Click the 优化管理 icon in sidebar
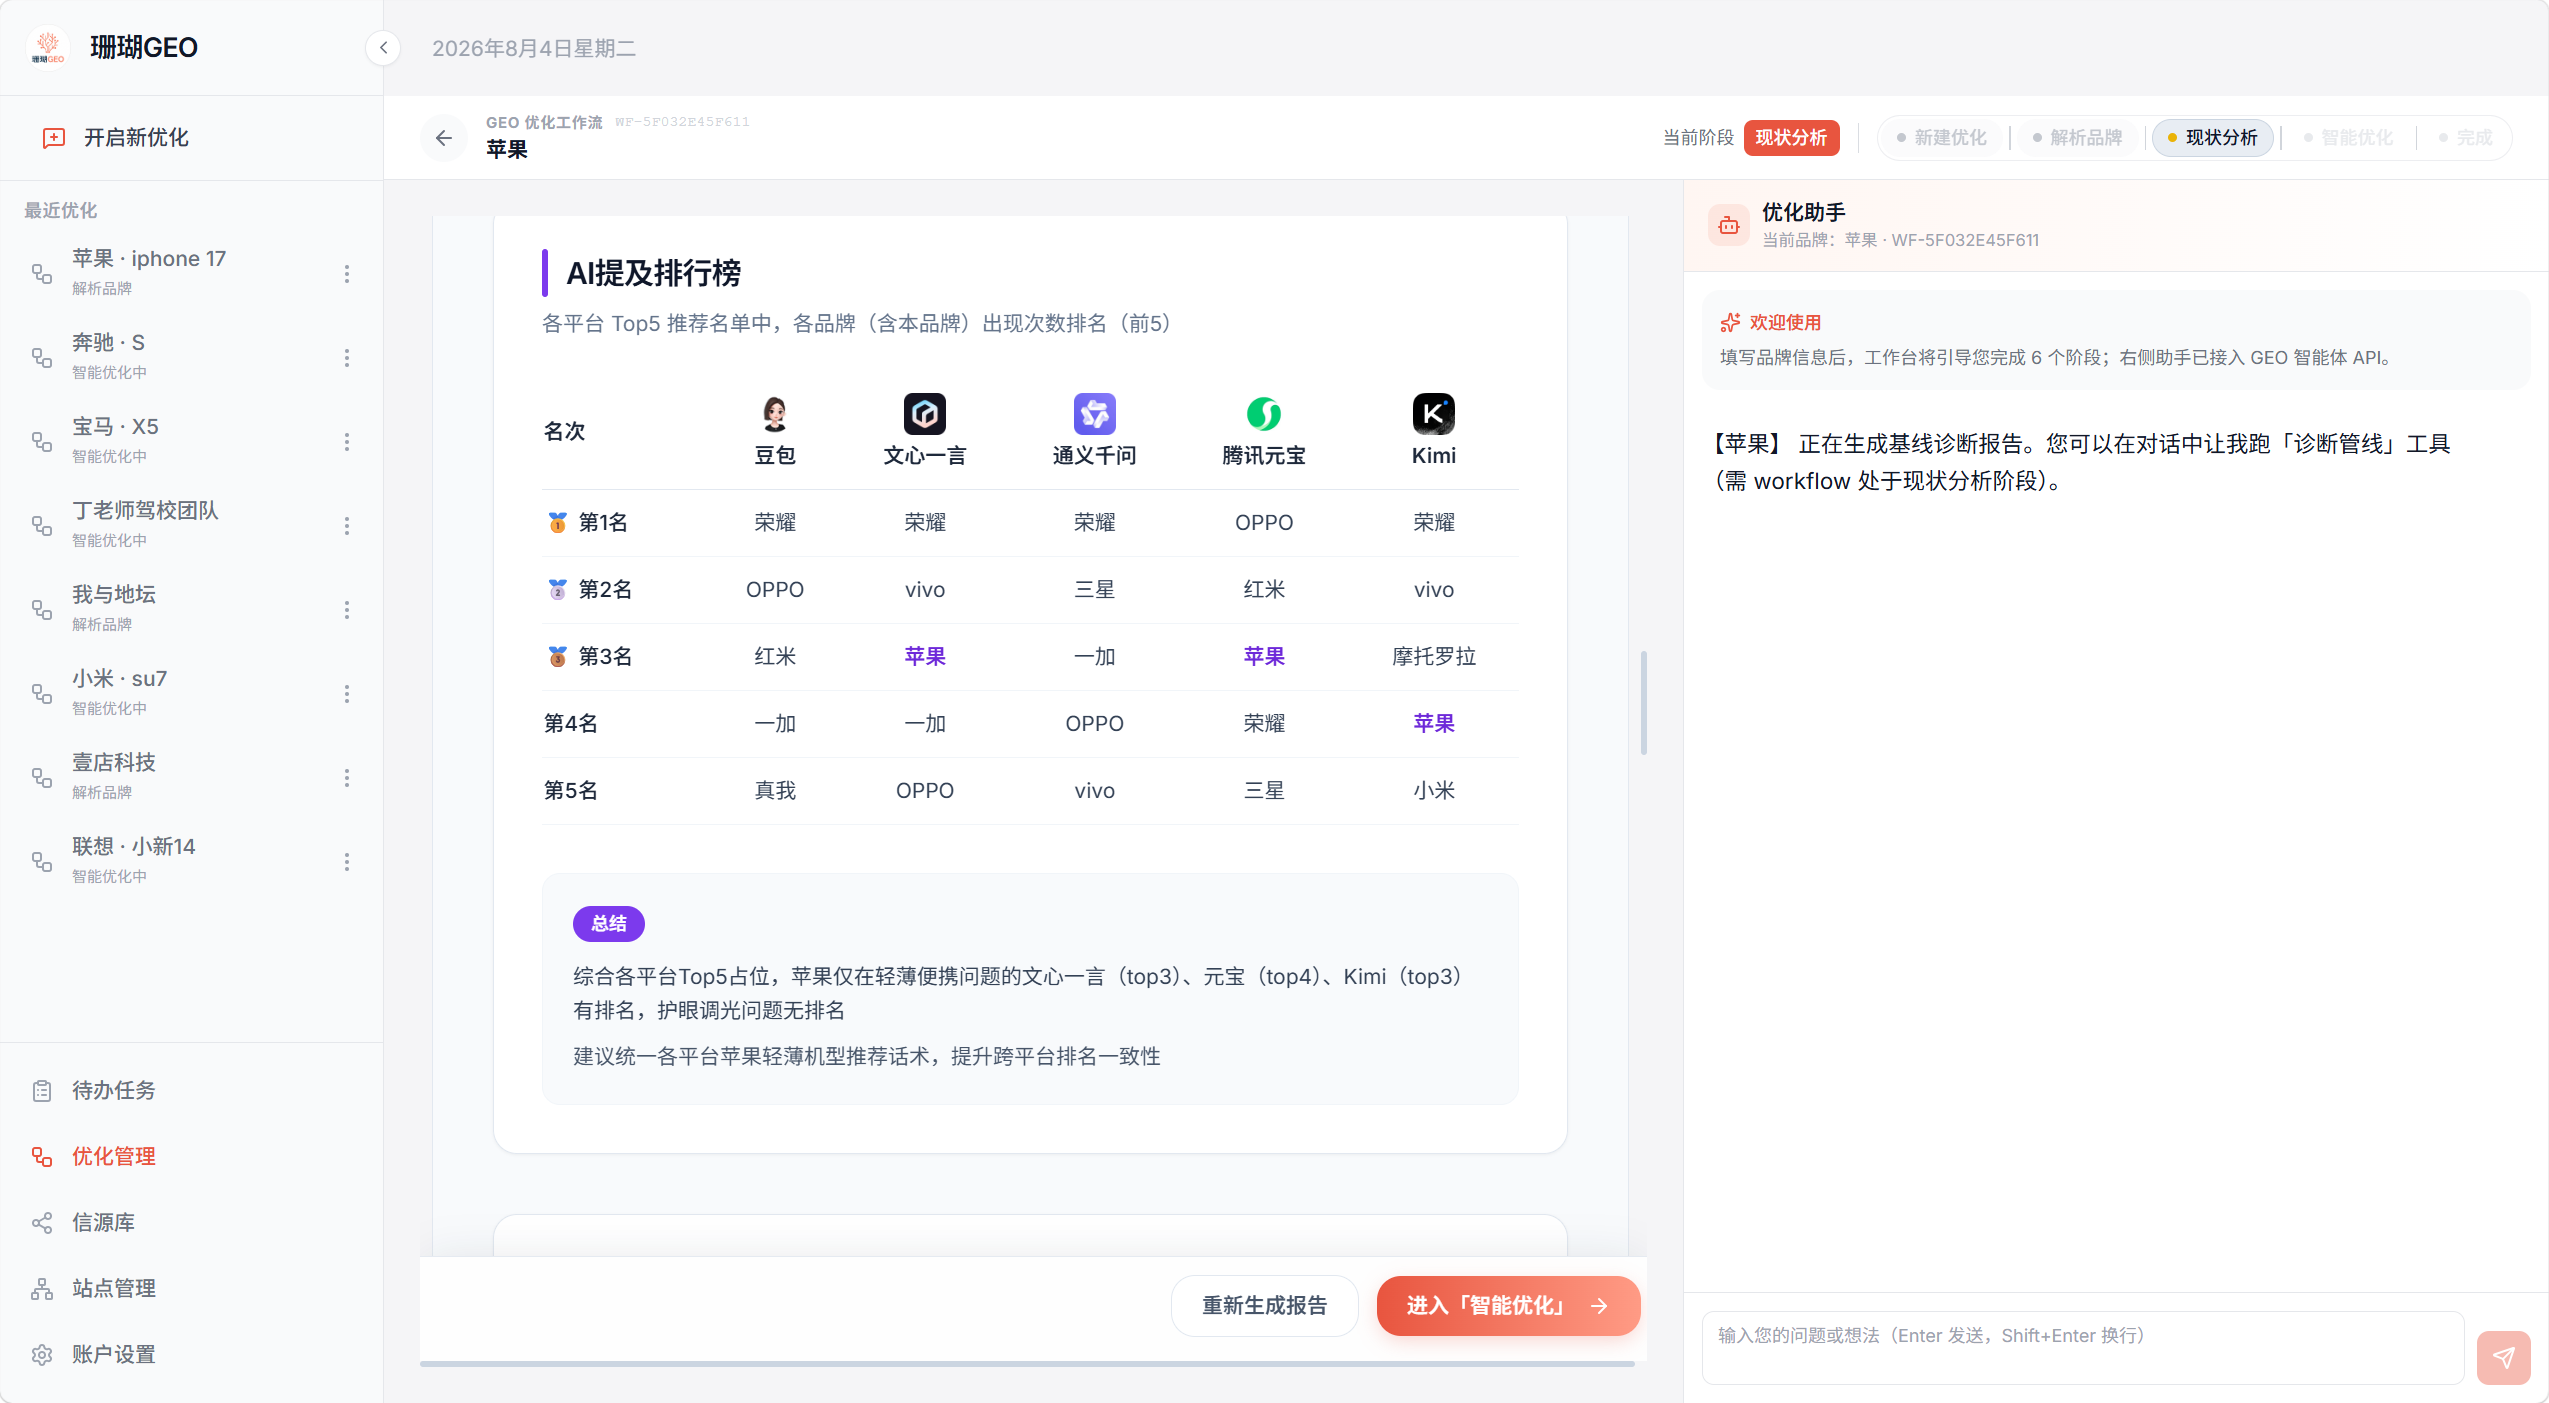 [42, 1156]
